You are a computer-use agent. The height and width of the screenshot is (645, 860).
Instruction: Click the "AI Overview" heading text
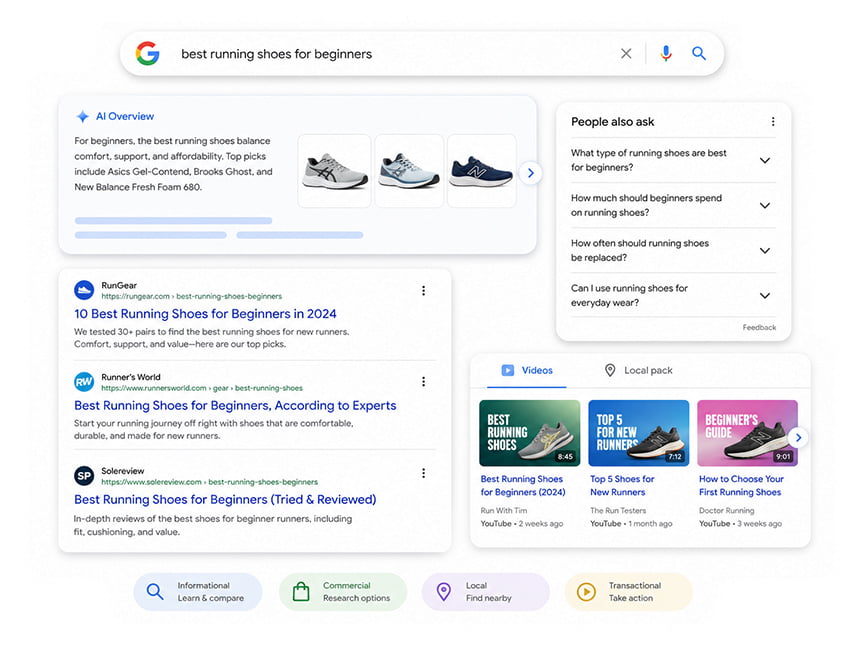tap(125, 116)
